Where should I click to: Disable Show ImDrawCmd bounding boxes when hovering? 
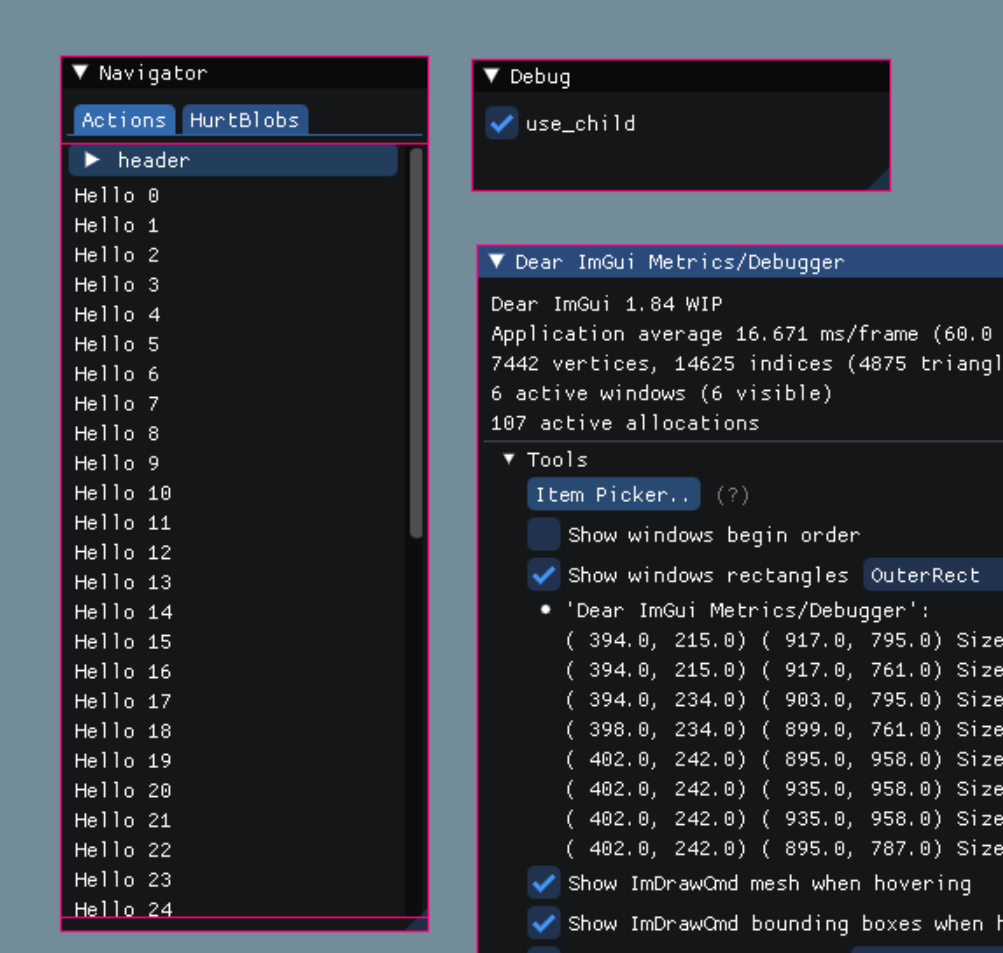(543, 922)
